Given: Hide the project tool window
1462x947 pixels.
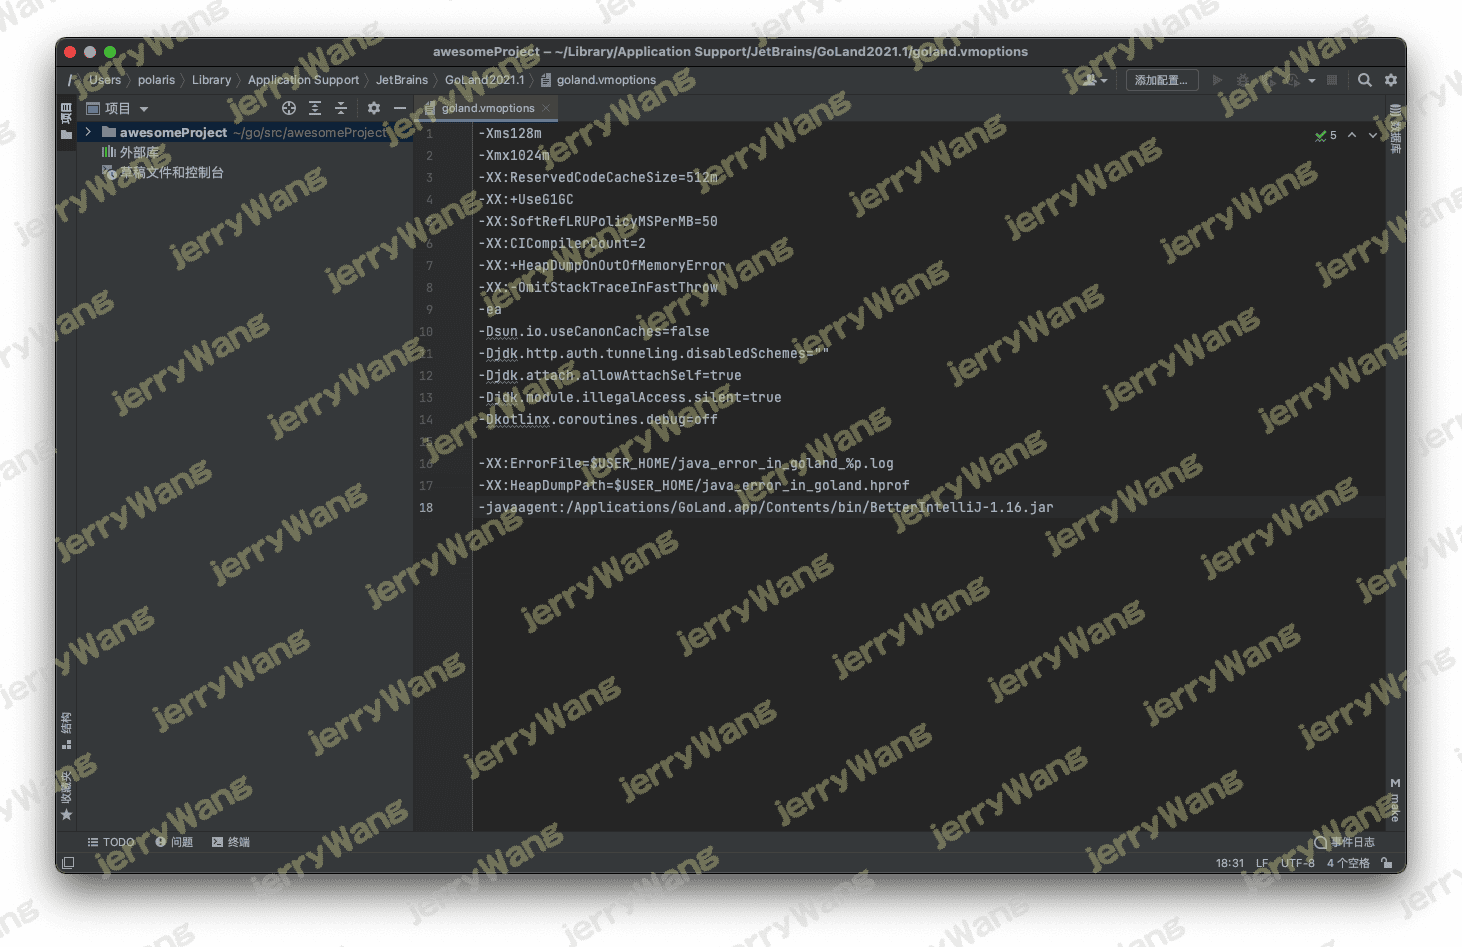Looking at the screenshot, I should pyautogui.click(x=400, y=108).
